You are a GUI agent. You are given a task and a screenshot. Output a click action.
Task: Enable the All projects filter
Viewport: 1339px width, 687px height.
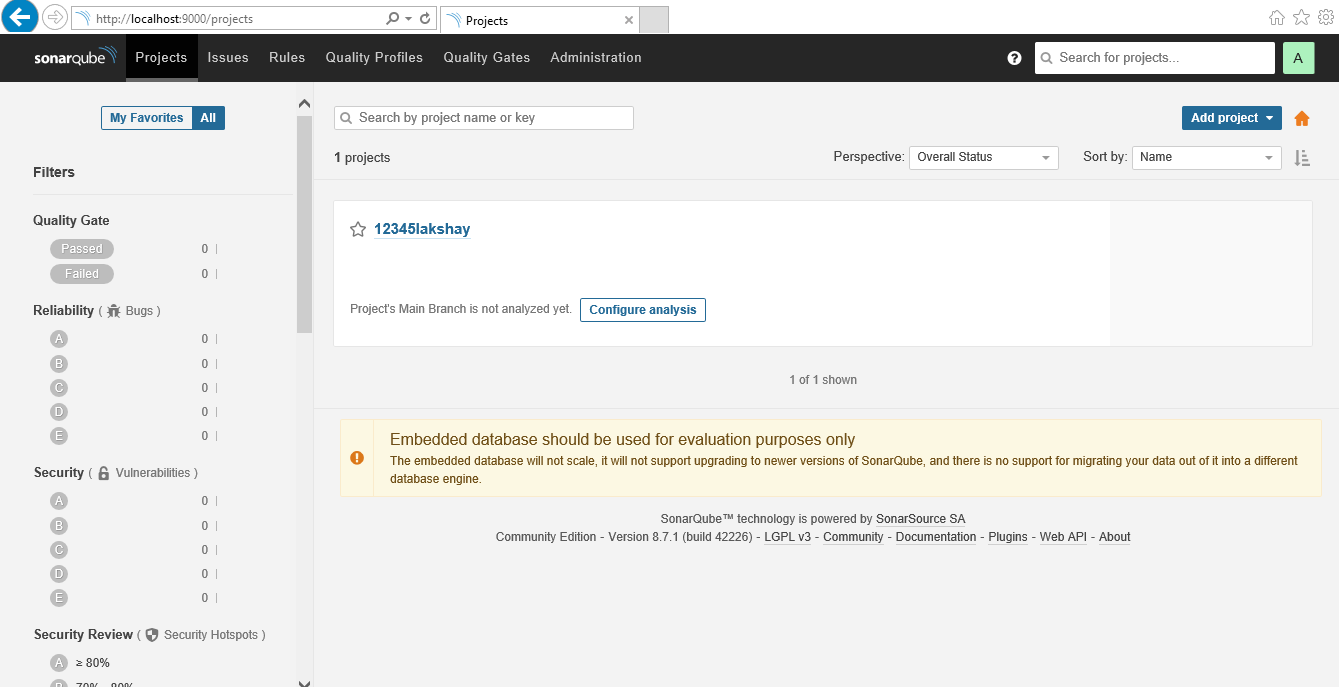208,117
